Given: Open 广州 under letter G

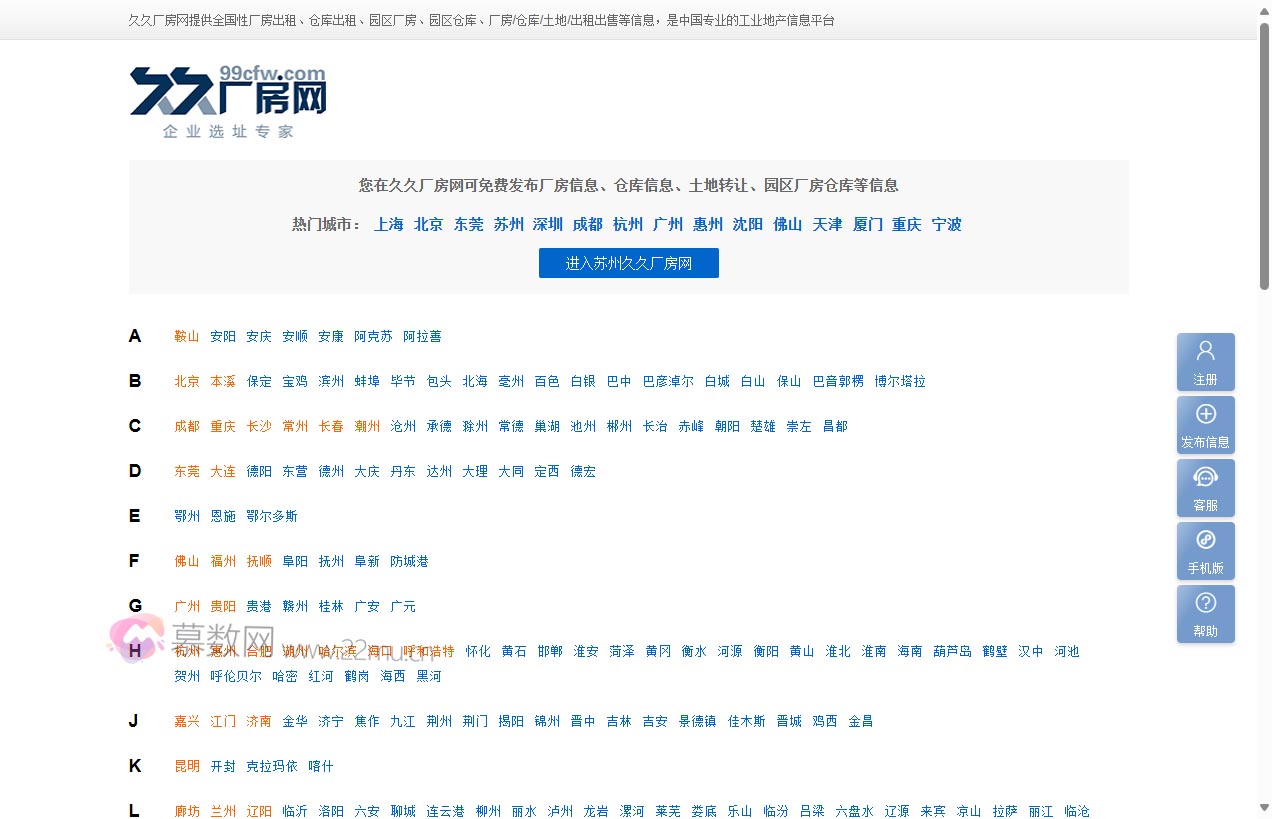Looking at the screenshot, I should point(186,606).
